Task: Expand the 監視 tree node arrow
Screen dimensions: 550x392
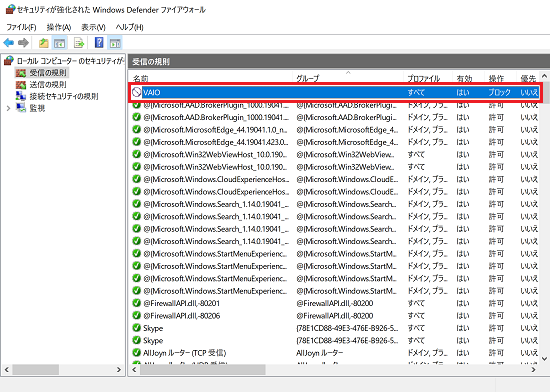Action: [x=8, y=108]
